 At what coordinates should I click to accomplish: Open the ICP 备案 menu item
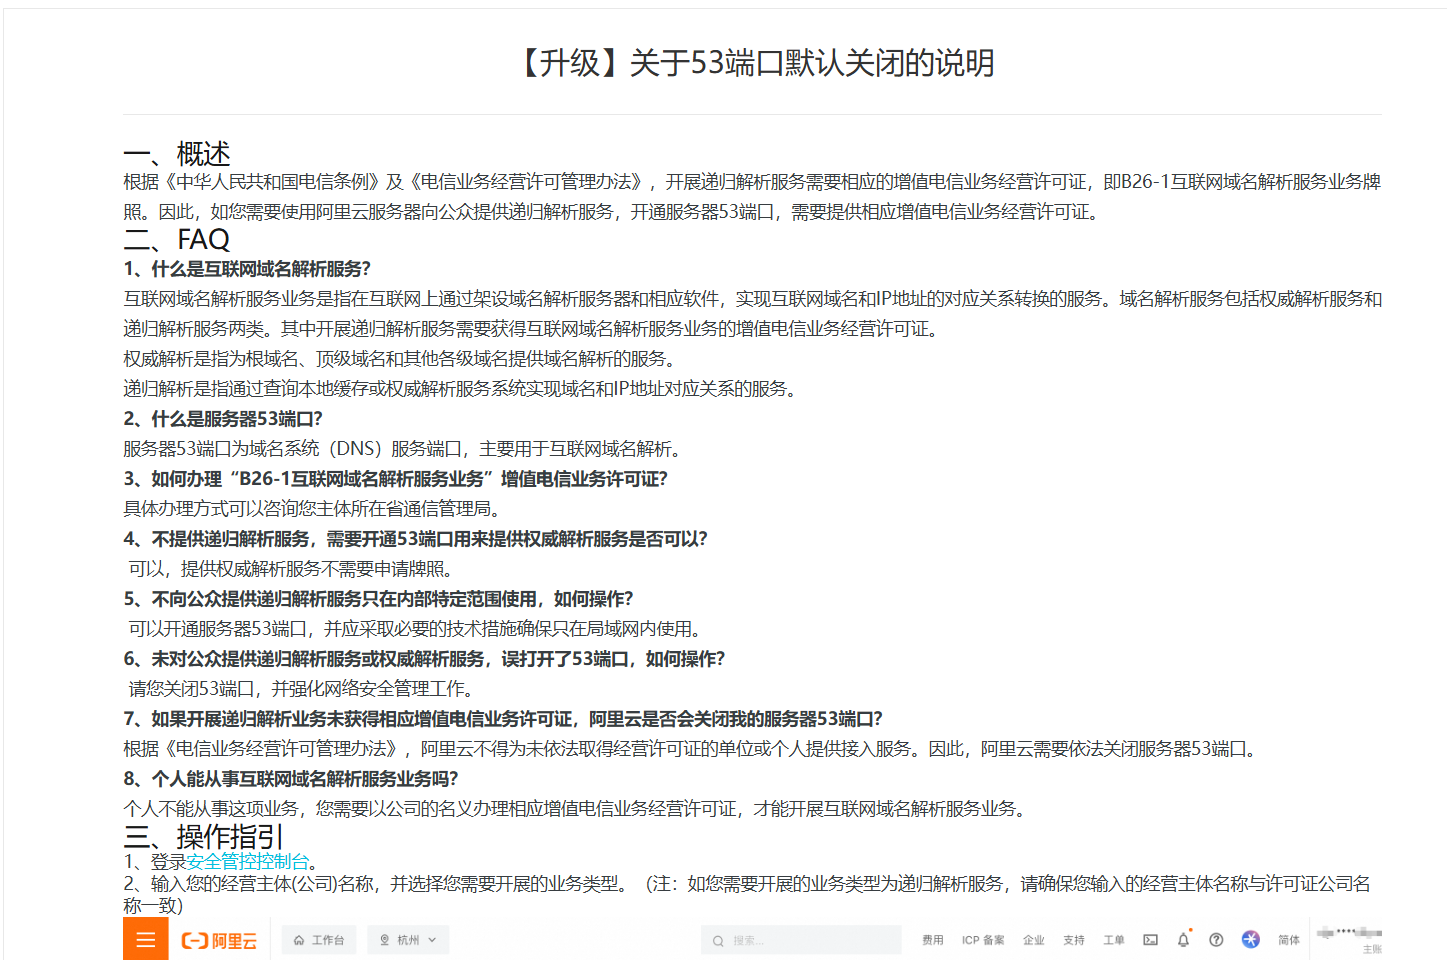[983, 940]
